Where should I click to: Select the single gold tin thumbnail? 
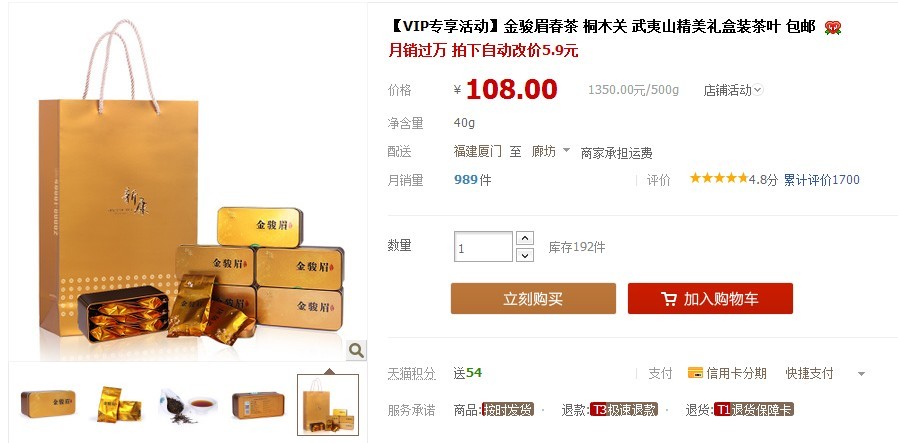48,404
